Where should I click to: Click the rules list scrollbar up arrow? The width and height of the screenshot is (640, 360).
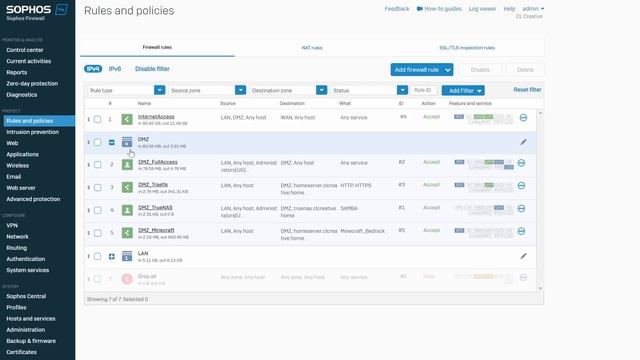click(540, 113)
